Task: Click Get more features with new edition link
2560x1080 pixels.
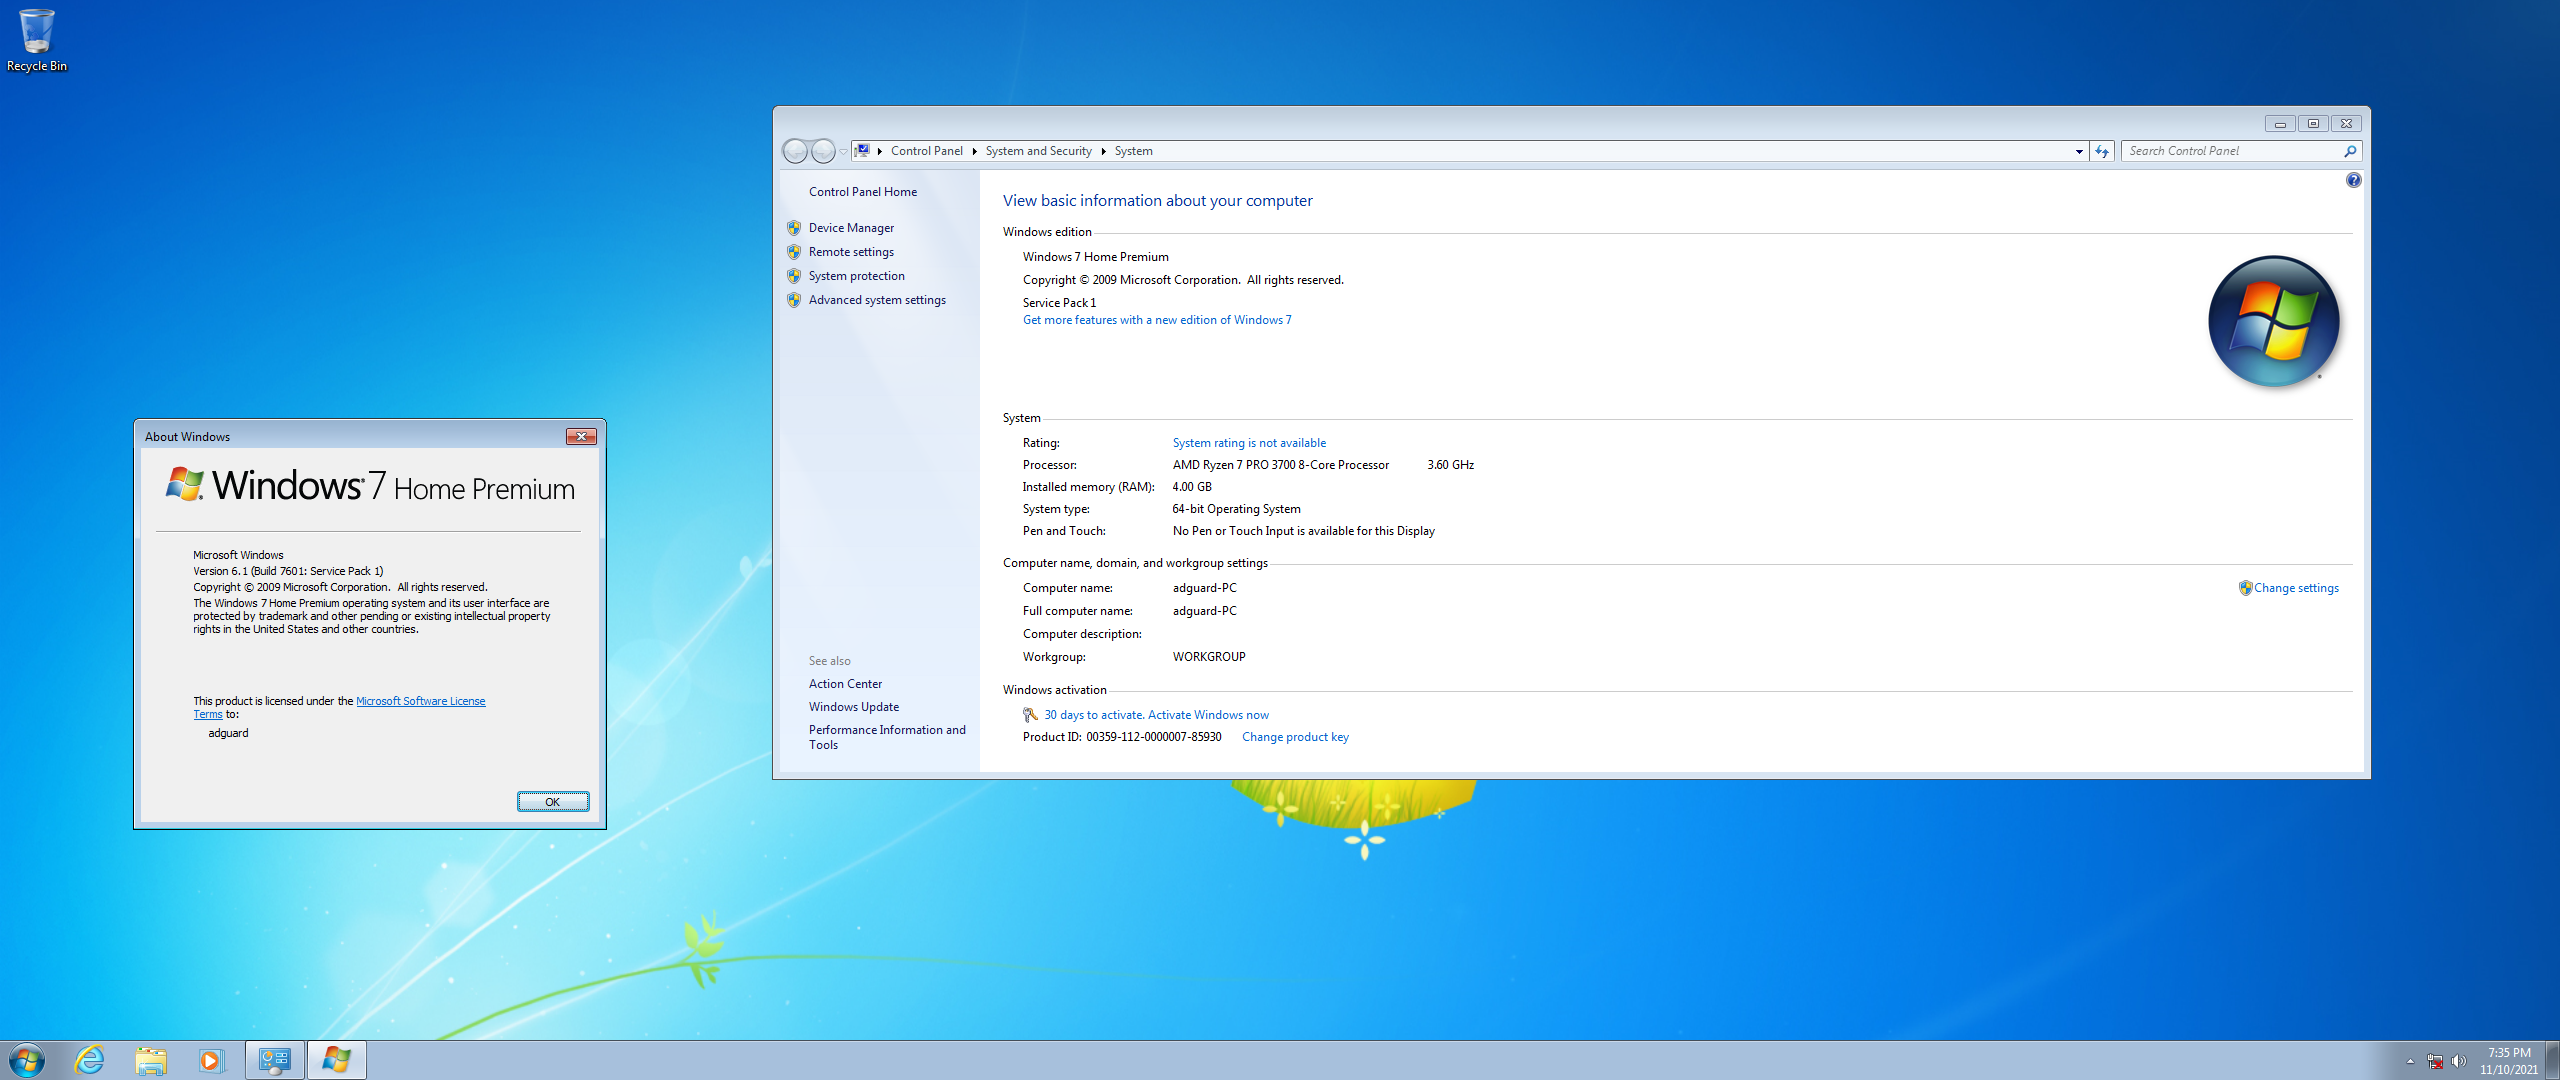Action: (1157, 320)
